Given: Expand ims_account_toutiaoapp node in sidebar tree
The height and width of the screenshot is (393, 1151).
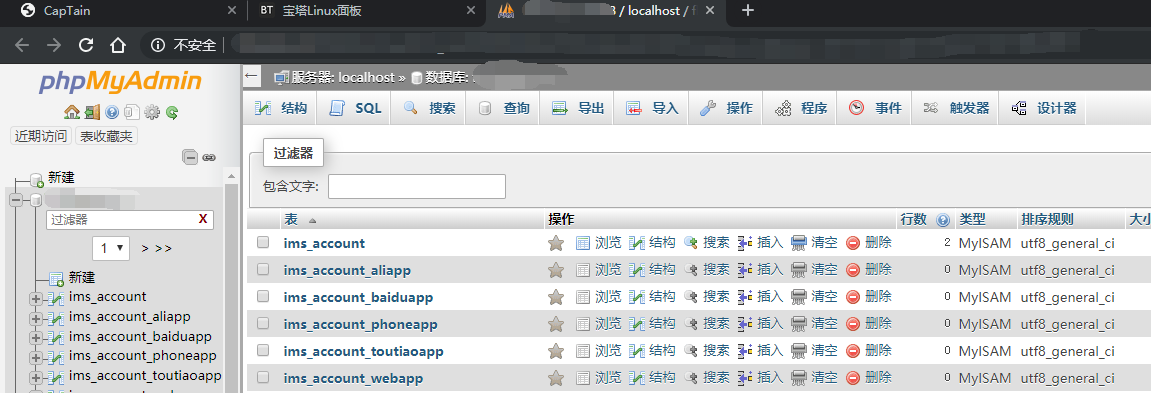Looking at the screenshot, I should click(35, 378).
